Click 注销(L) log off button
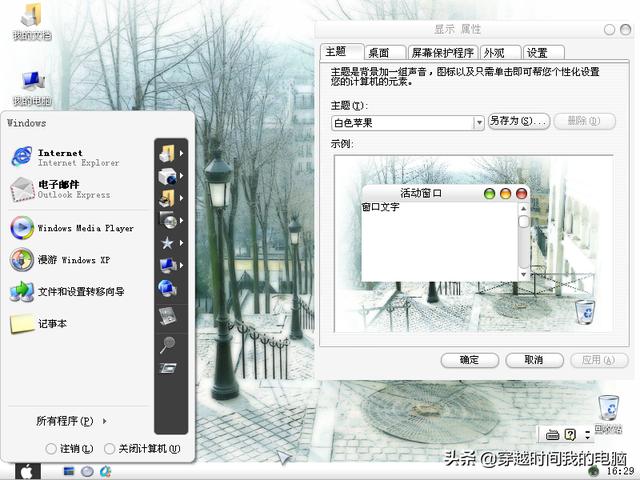Viewport: 640px width, 480px height. pos(69,449)
